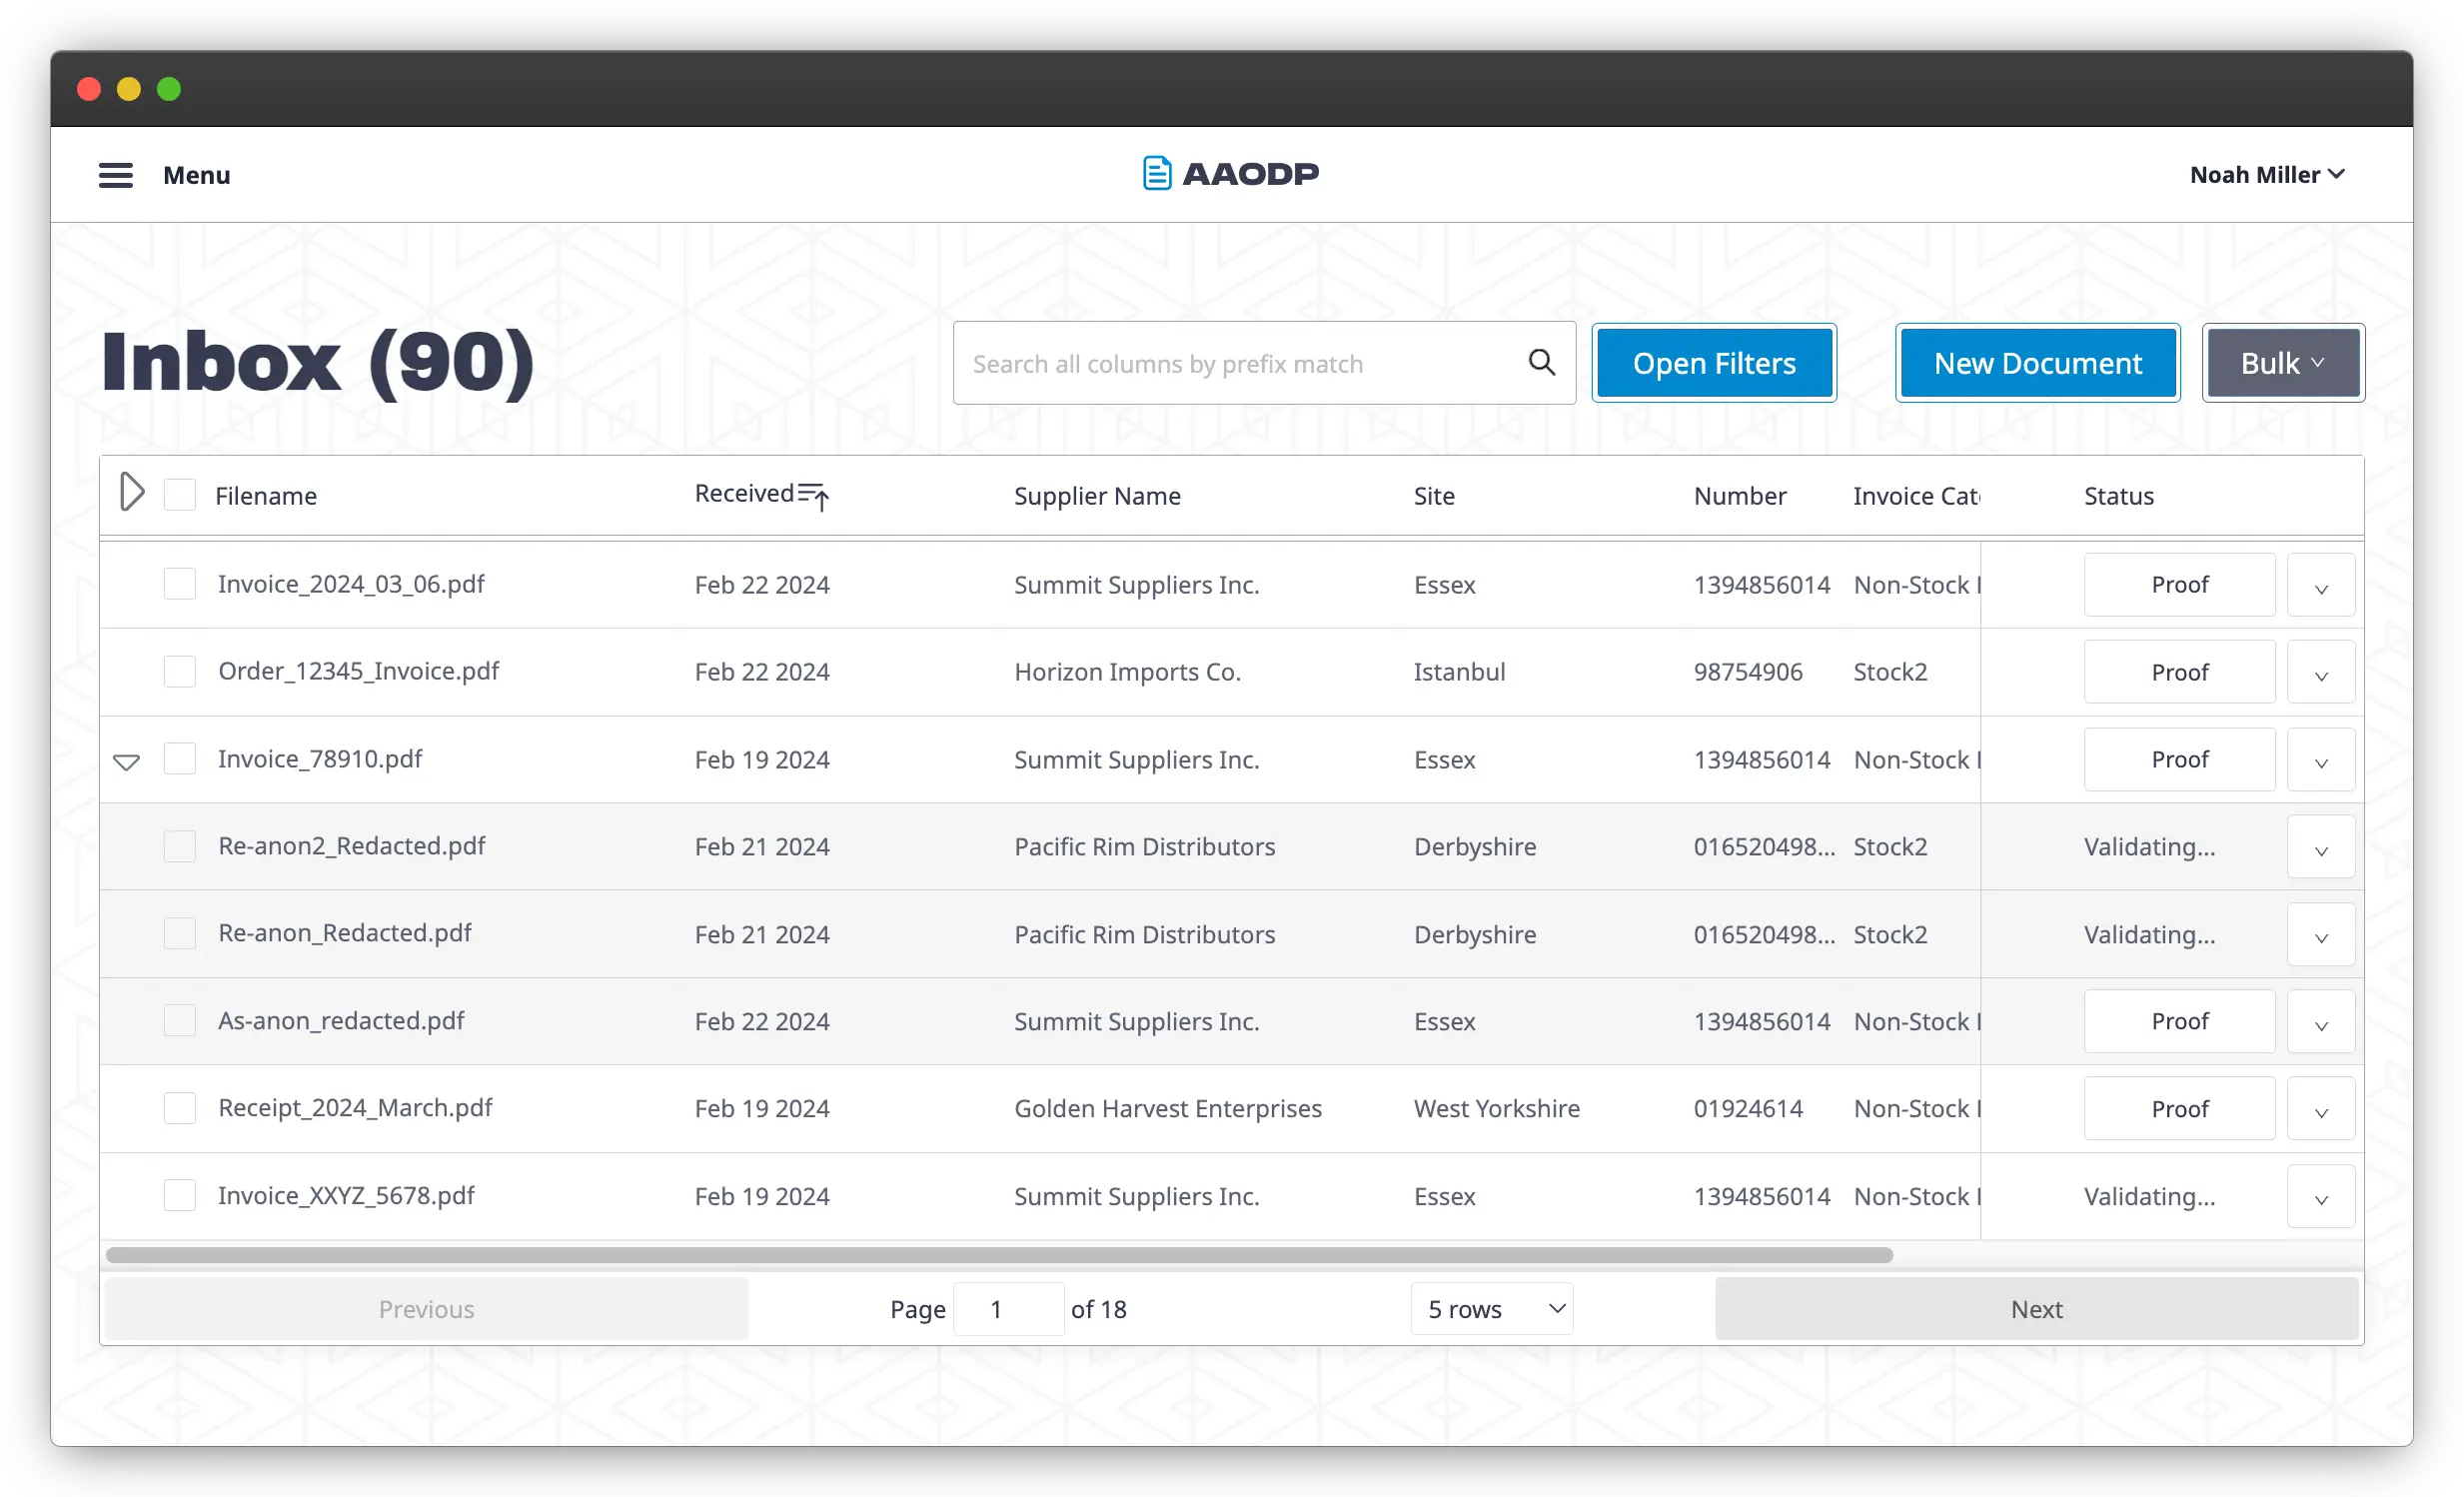The width and height of the screenshot is (2464, 1497).
Task: Sort by the Supplier Name column header
Action: pos(1097,495)
